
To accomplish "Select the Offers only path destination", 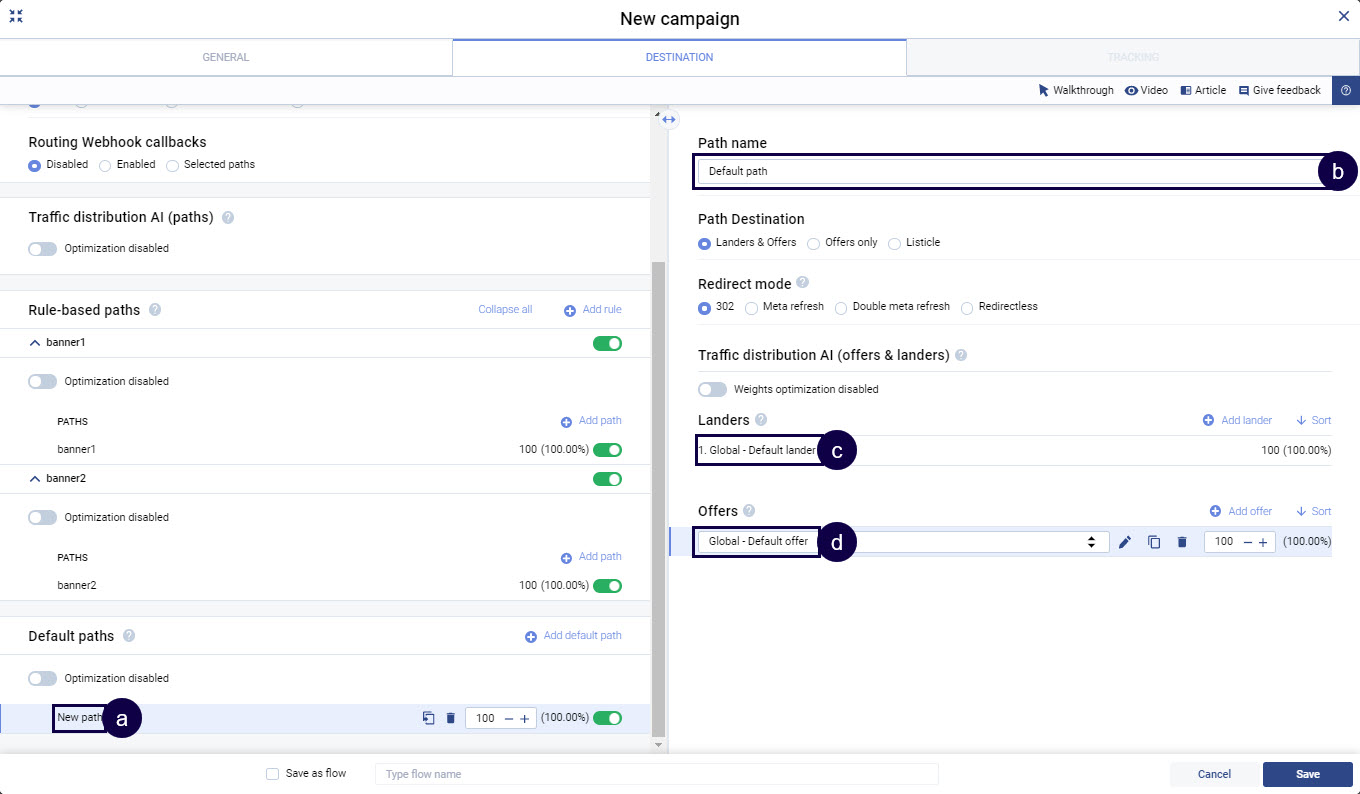I will point(814,243).
